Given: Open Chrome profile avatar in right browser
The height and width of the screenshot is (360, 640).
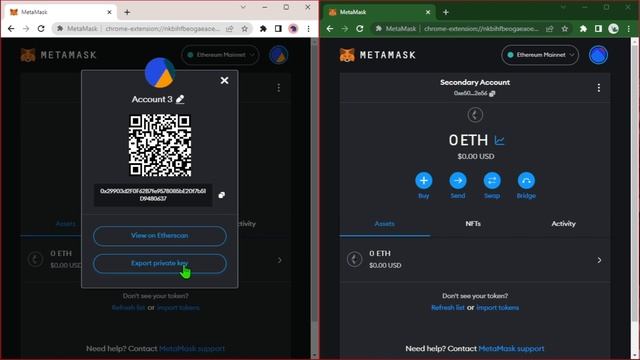Looking at the screenshot, I should (613, 29).
